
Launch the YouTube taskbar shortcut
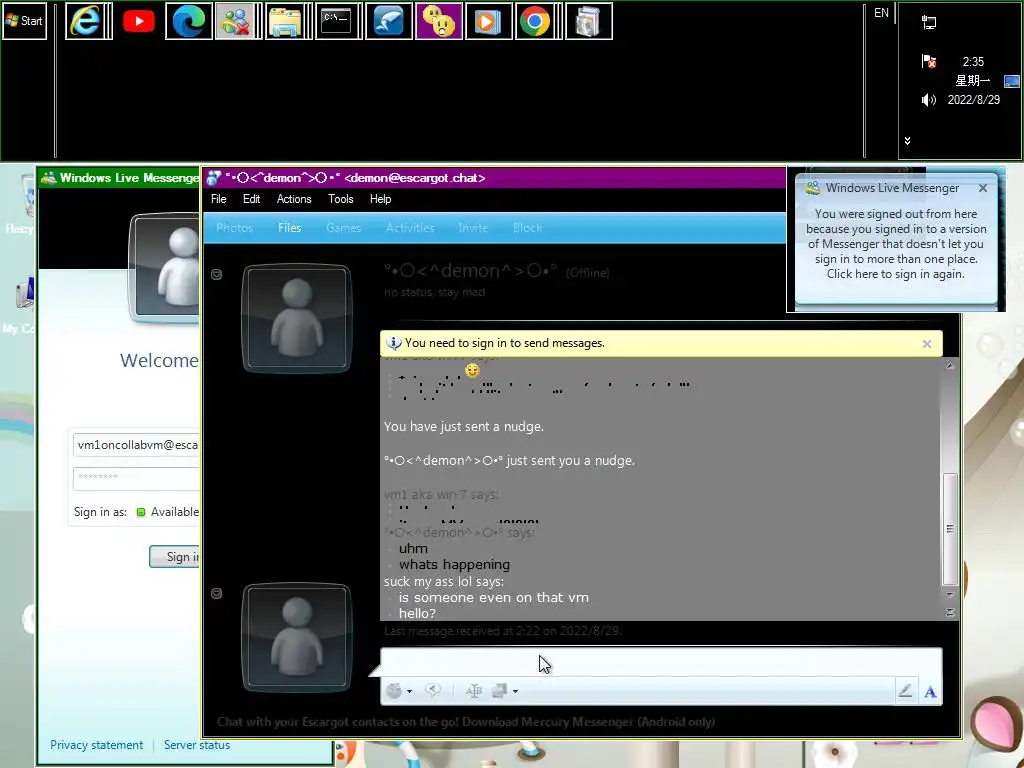[x=138, y=22]
